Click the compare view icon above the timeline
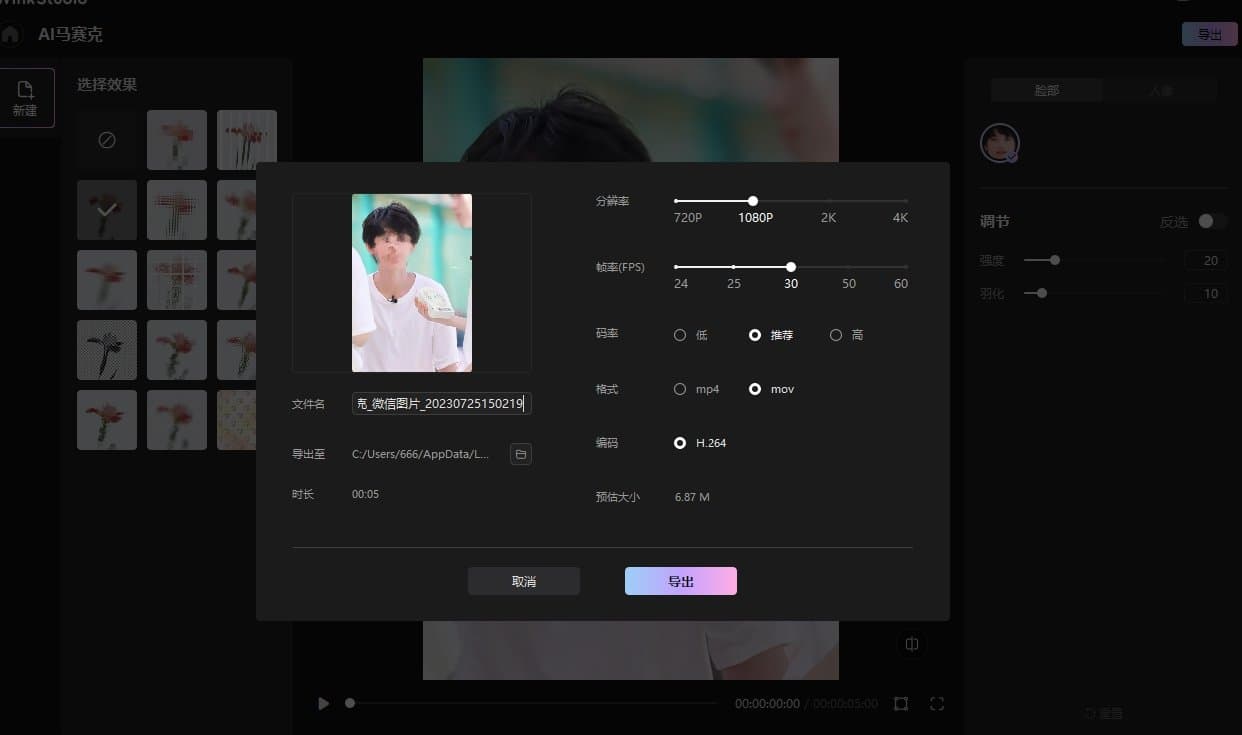 [911, 644]
